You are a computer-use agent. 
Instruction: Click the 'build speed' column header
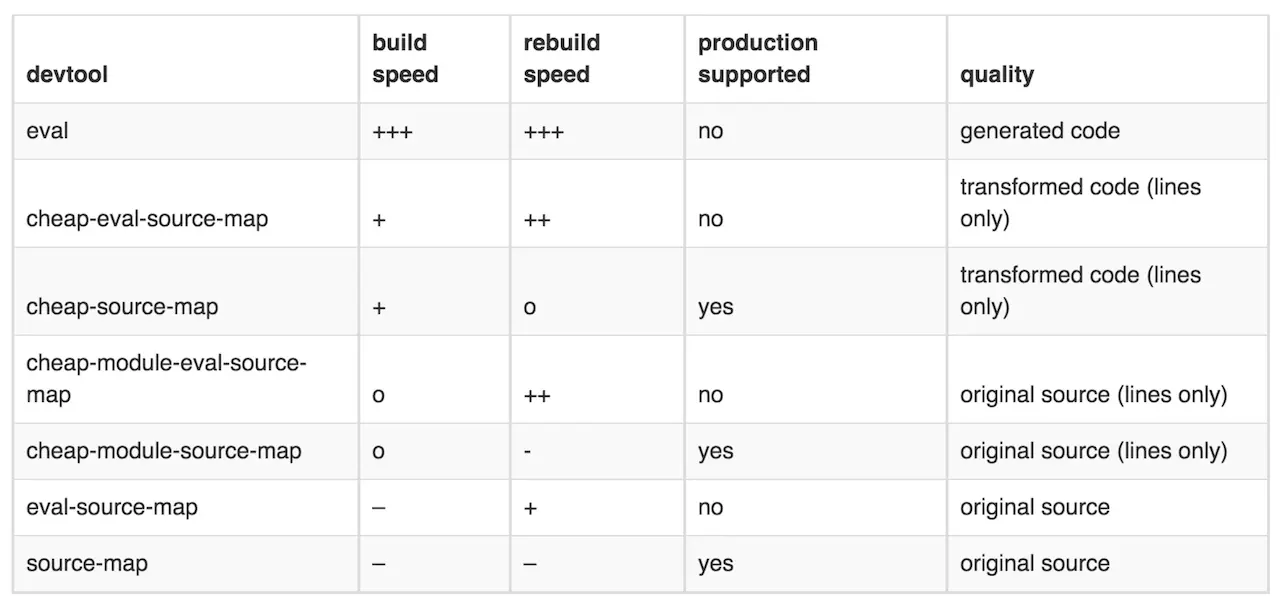[x=405, y=59]
